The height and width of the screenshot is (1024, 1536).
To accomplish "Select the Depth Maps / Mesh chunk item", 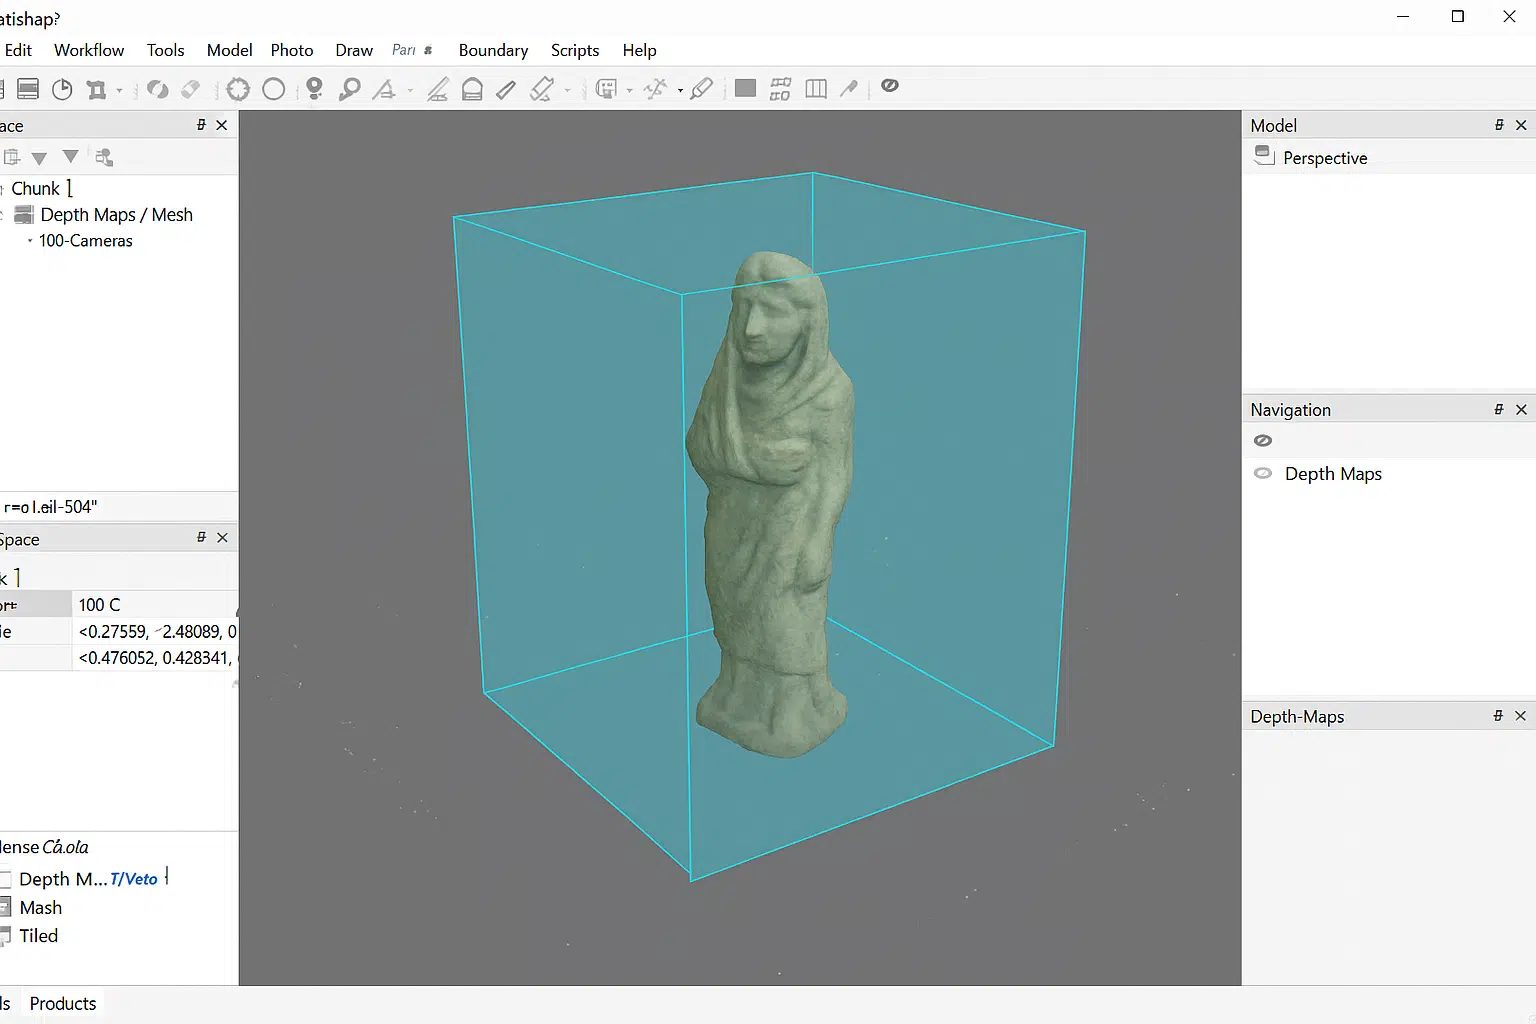I will (117, 214).
